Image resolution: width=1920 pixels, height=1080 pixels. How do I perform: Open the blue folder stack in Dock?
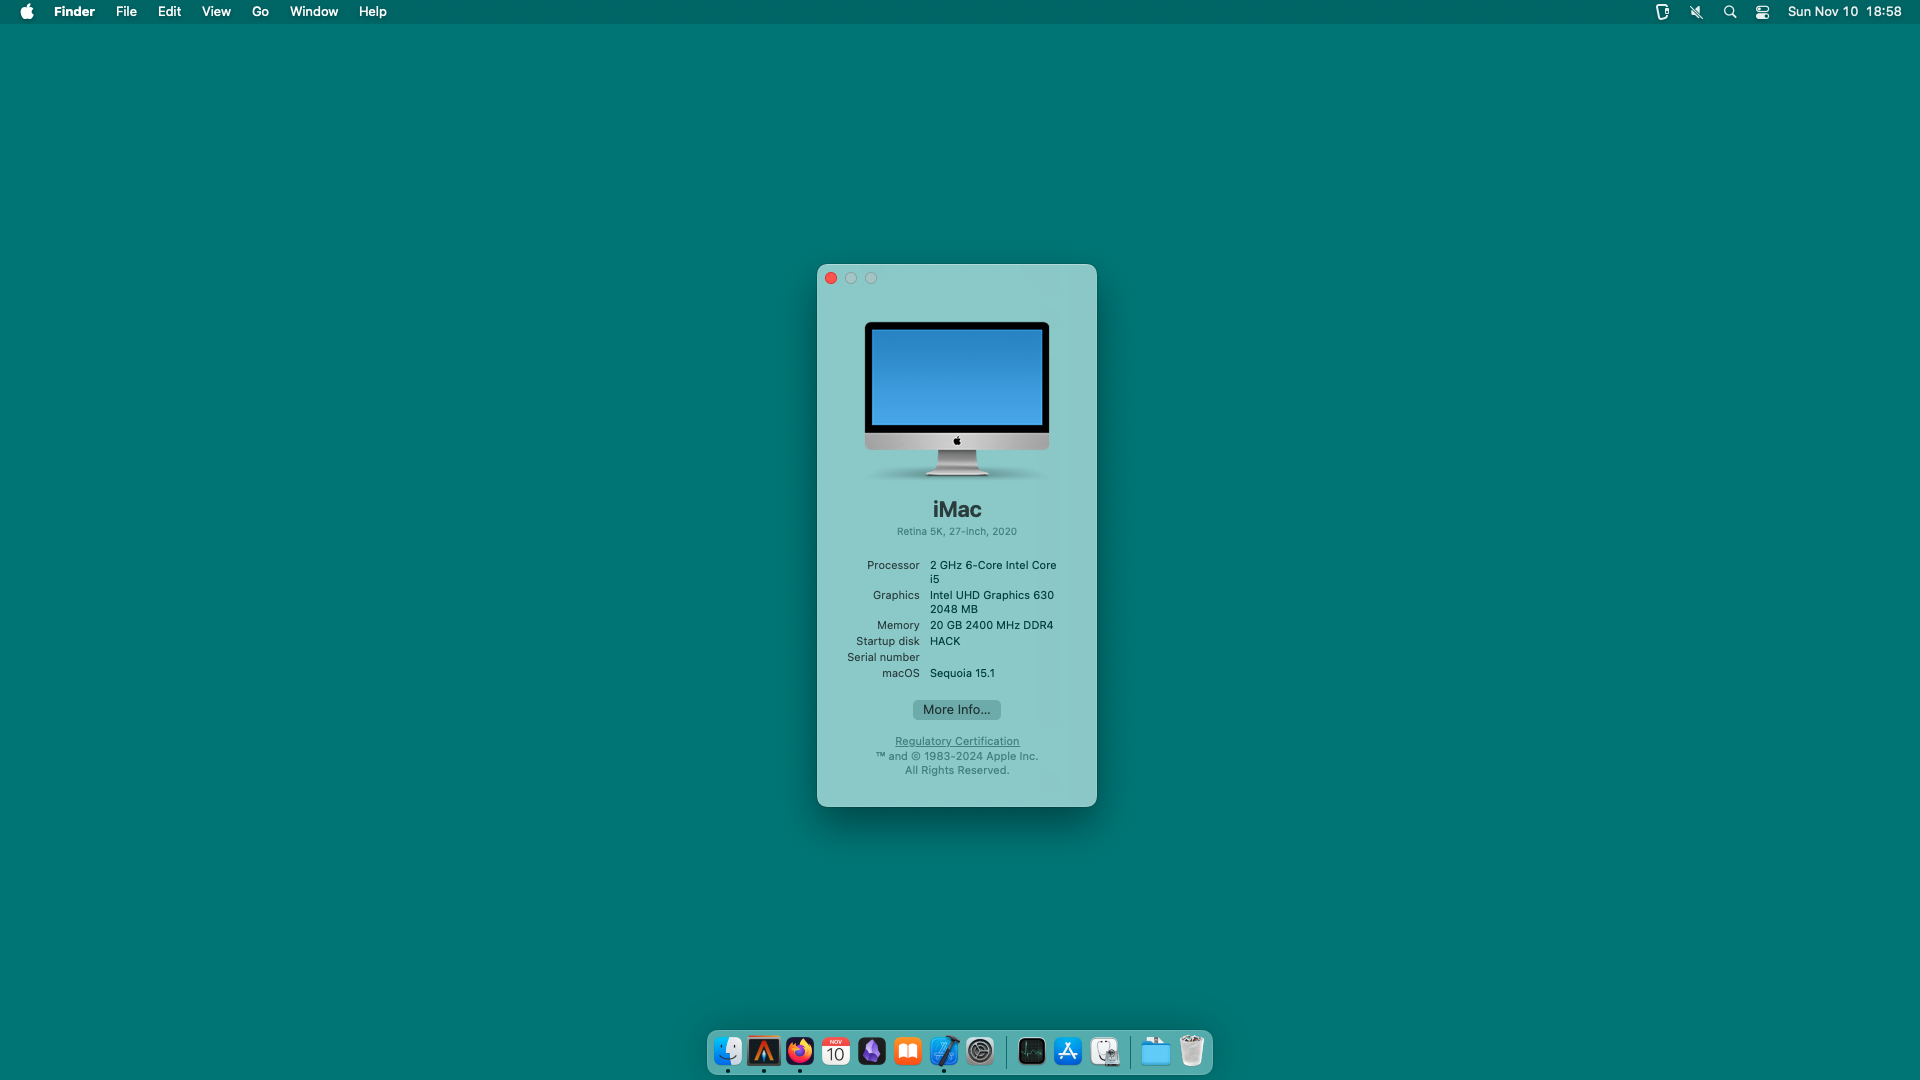(1155, 1052)
